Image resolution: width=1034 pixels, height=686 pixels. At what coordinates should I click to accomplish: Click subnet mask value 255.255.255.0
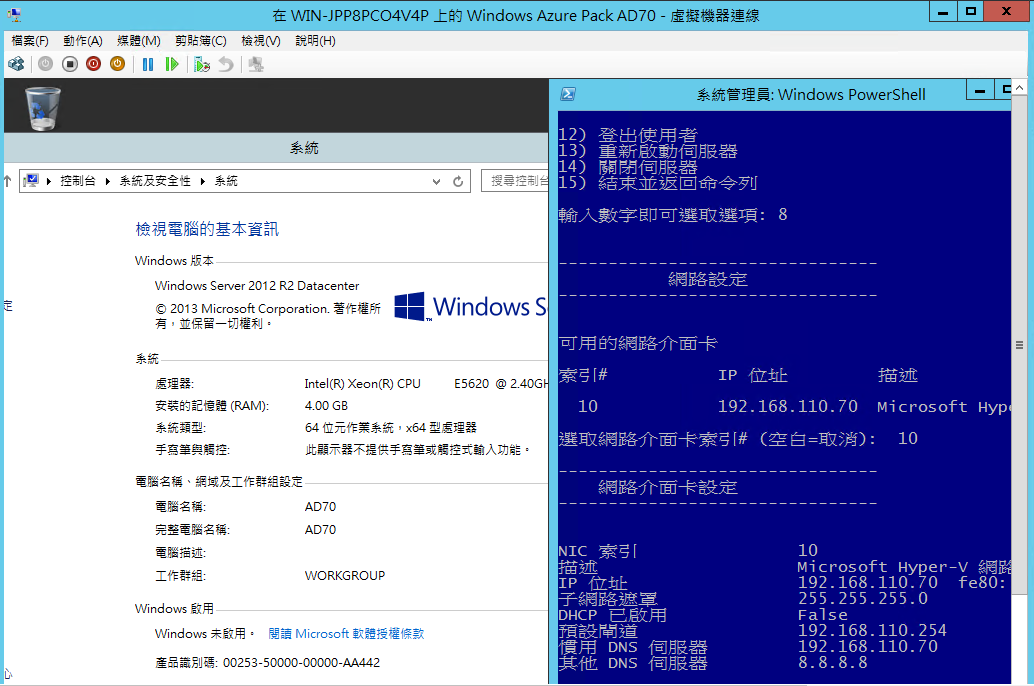[863, 599]
